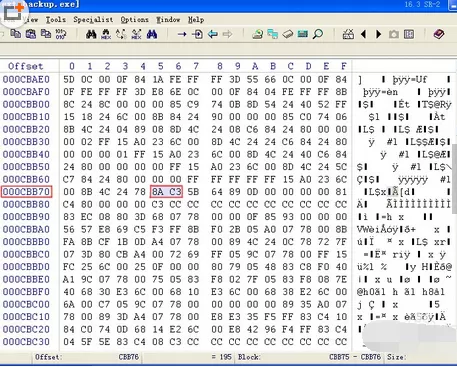The height and width of the screenshot is (374, 457).
Task: Open Replace Text with the arrows icon
Action: [121, 34]
